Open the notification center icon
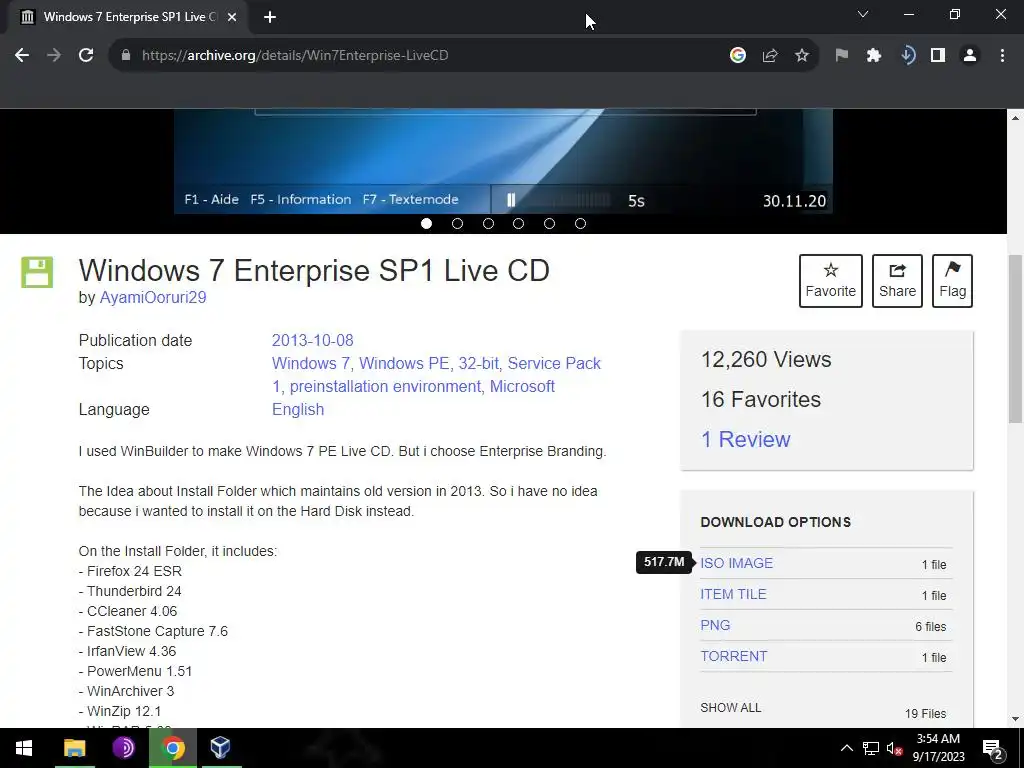The width and height of the screenshot is (1024, 768). (993, 749)
